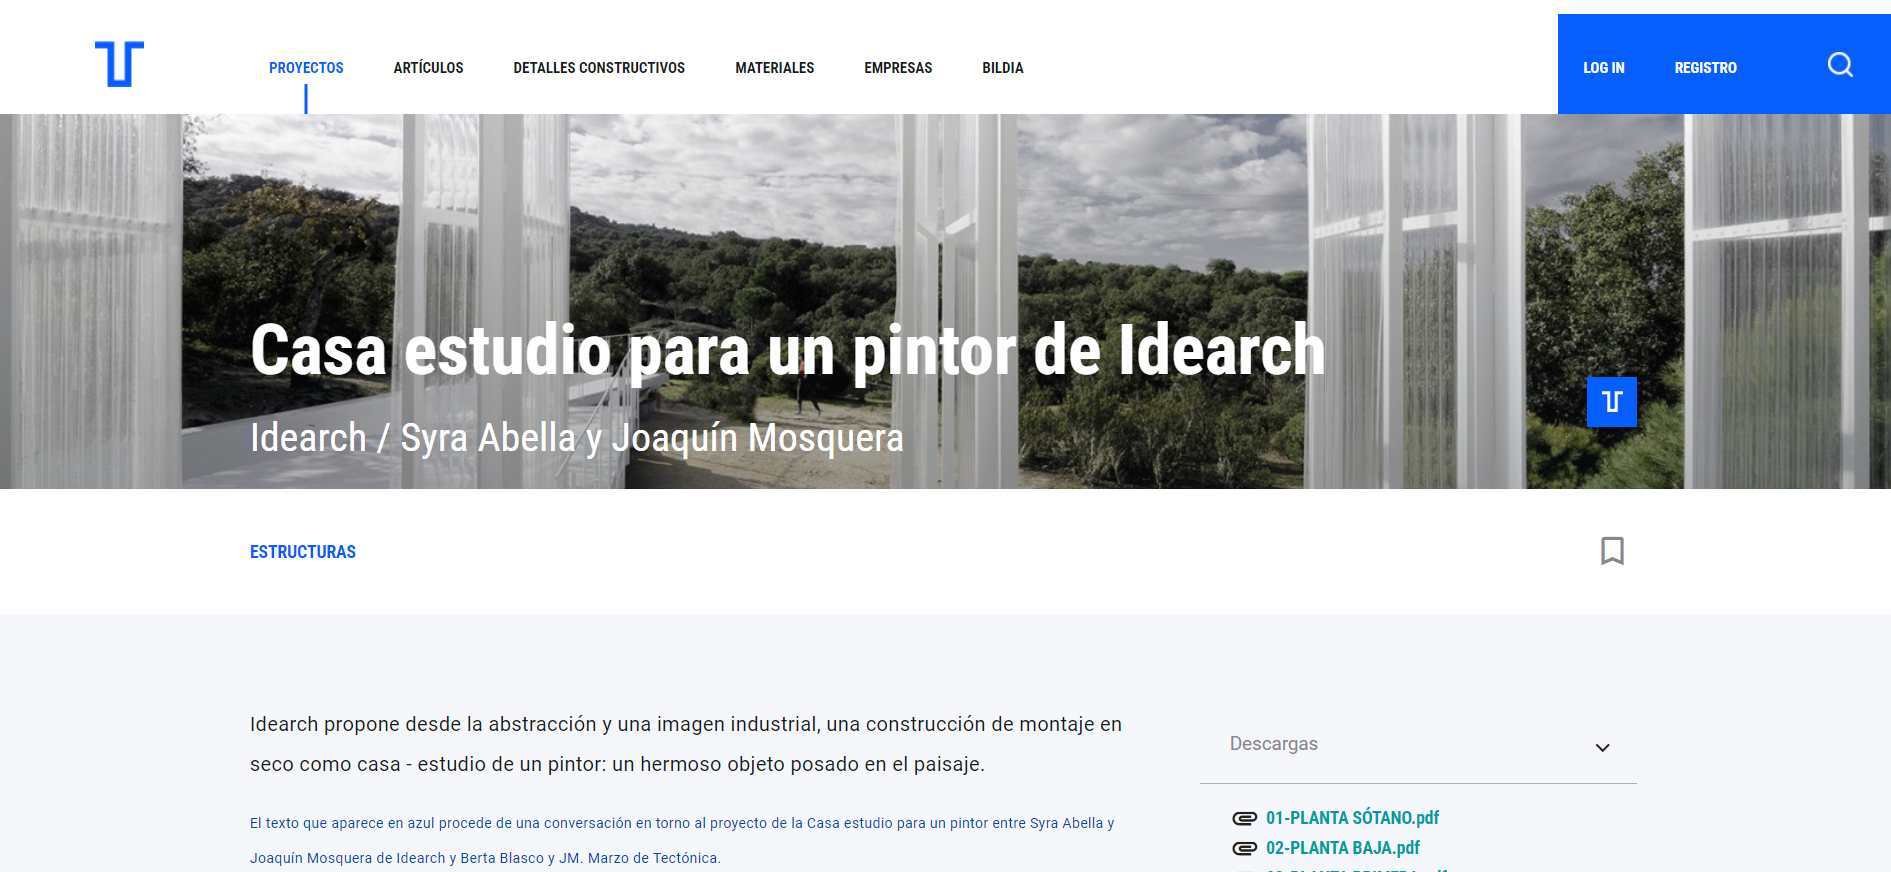Image resolution: width=1891 pixels, height=872 pixels.
Task: Click the subtitle 'Idearch / Syra Abella y Joaquín Mosquera'
Action: [x=577, y=438]
